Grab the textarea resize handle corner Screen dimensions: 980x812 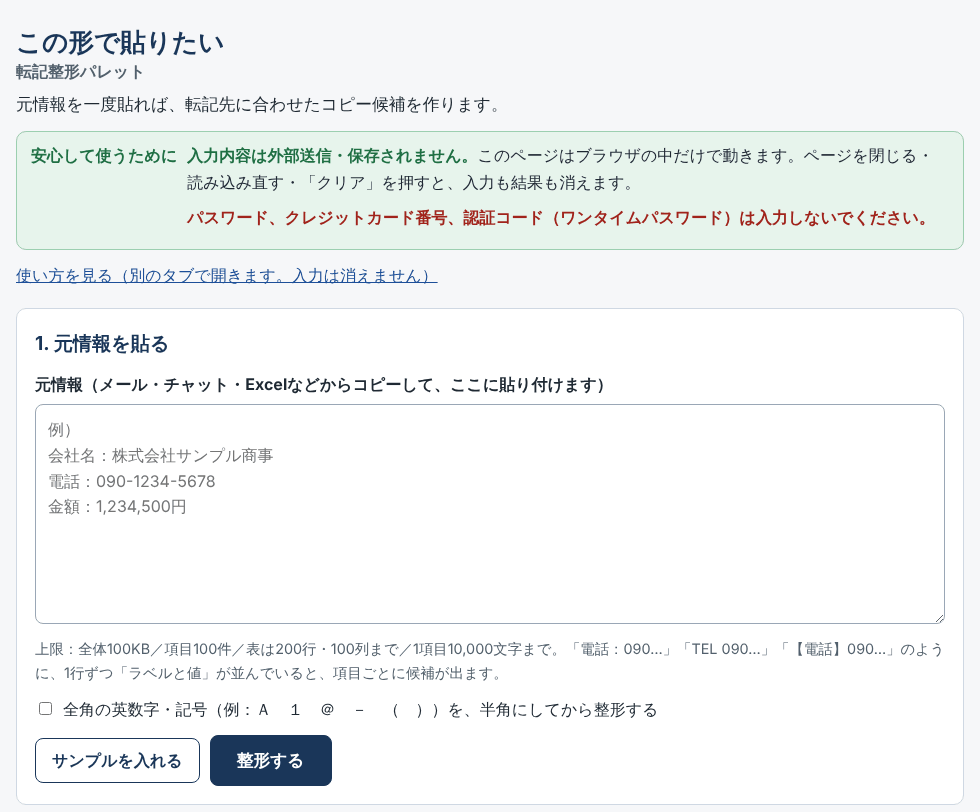coord(939,618)
